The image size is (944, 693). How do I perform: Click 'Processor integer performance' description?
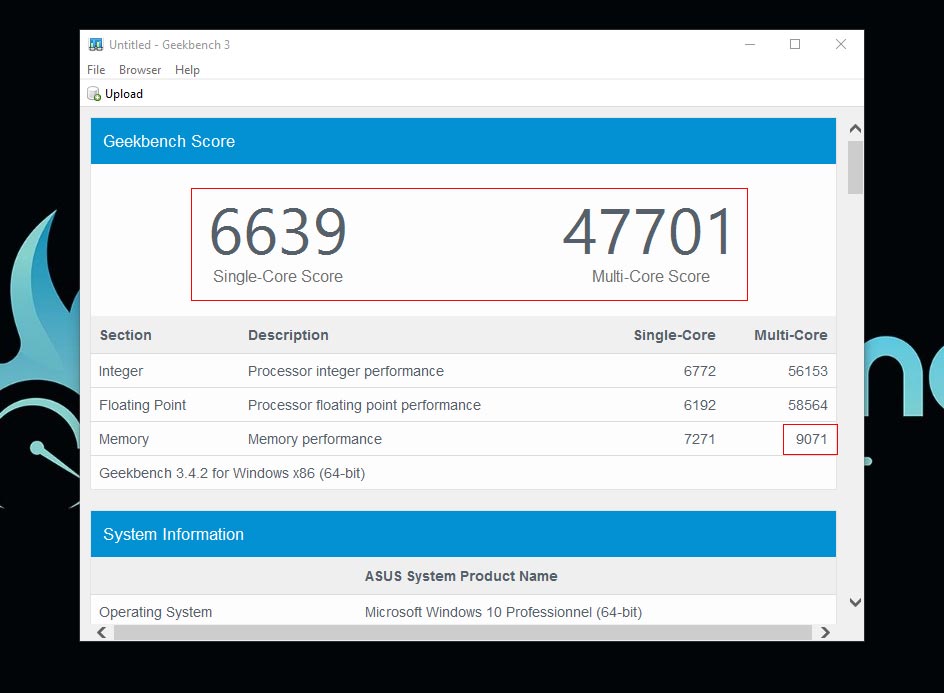coord(346,371)
